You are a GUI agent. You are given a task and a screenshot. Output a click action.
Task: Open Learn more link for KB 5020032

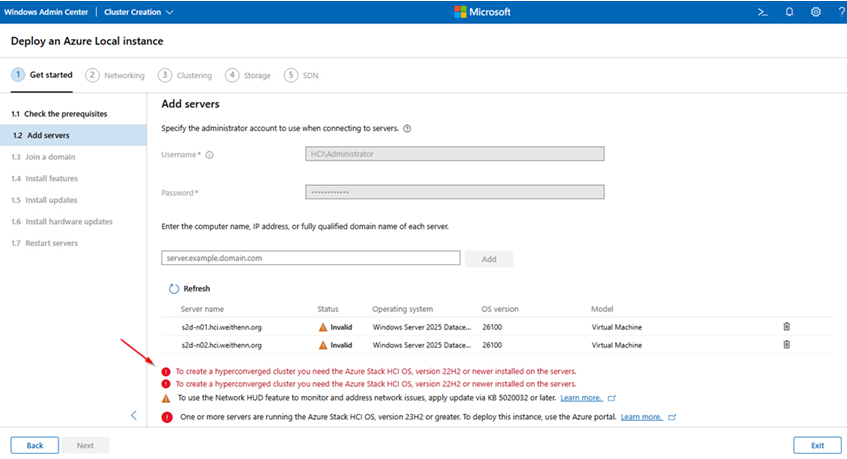tap(581, 398)
